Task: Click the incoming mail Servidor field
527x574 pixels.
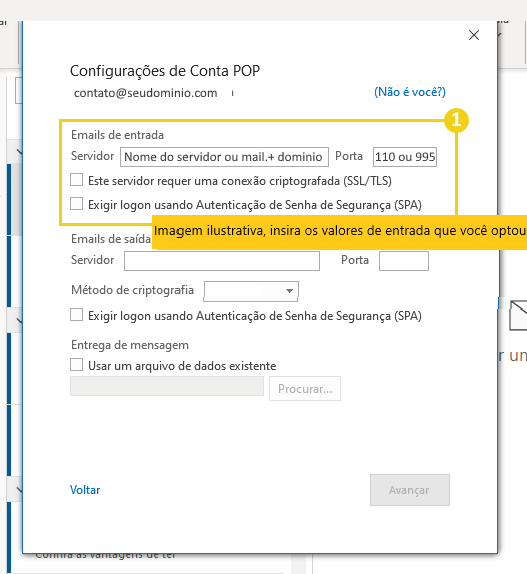Action: [224, 157]
